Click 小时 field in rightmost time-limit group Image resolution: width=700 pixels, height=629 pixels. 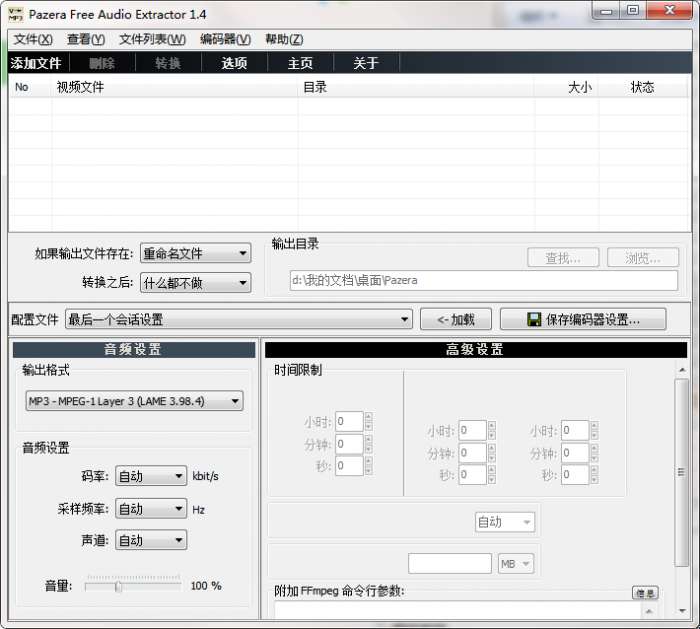[x=575, y=430]
